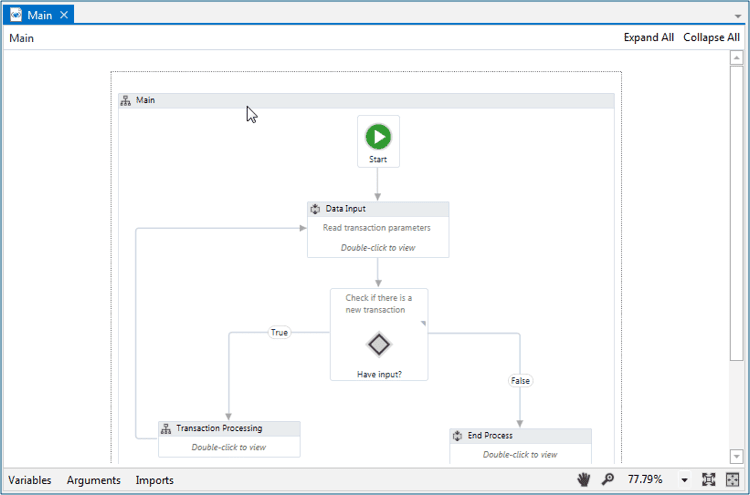Click the Data Input activity icon
The image size is (750, 495).
pyautogui.click(x=315, y=209)
